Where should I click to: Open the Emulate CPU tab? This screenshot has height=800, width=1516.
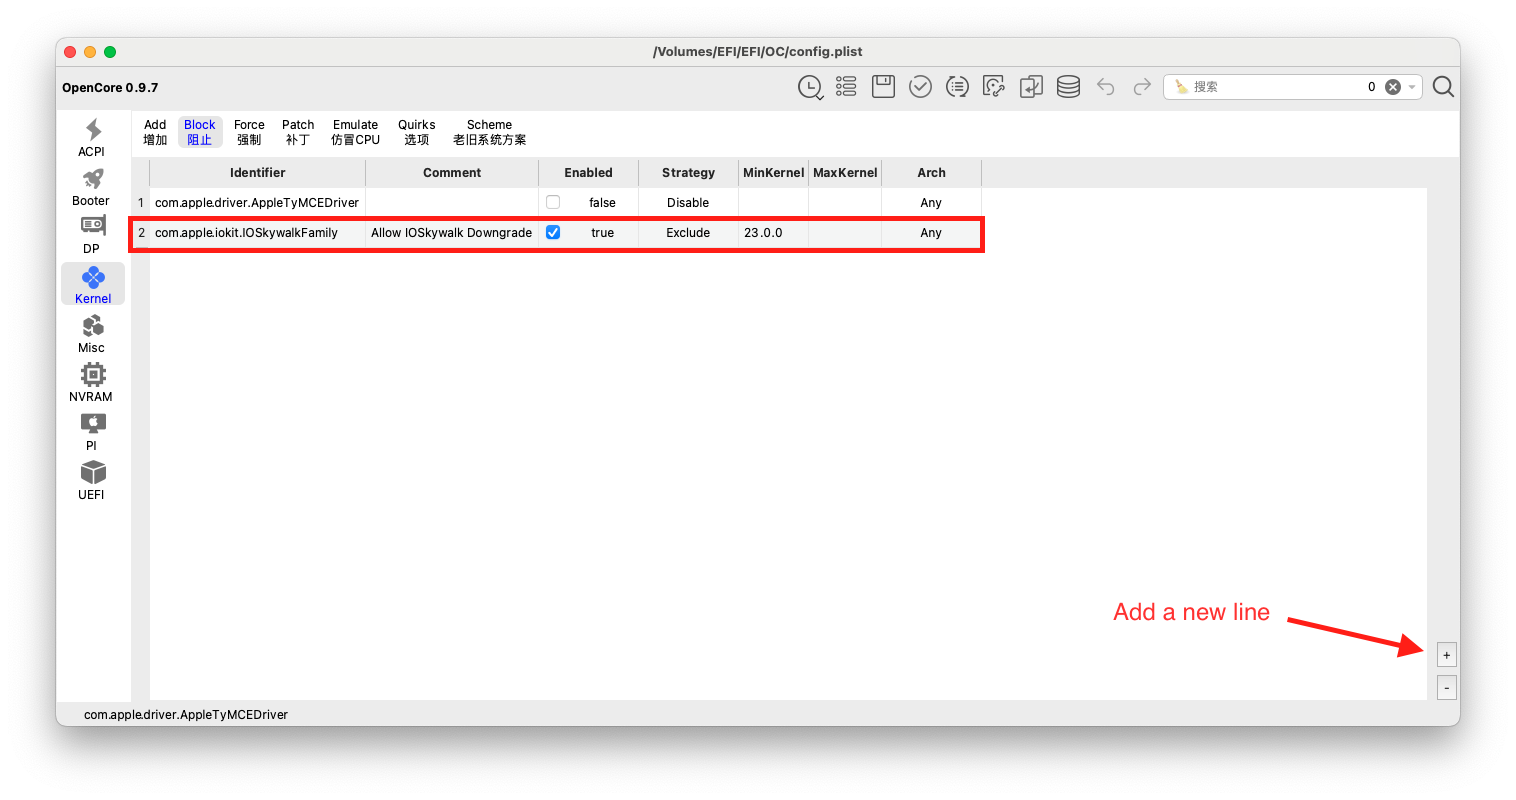click(356, 132)
